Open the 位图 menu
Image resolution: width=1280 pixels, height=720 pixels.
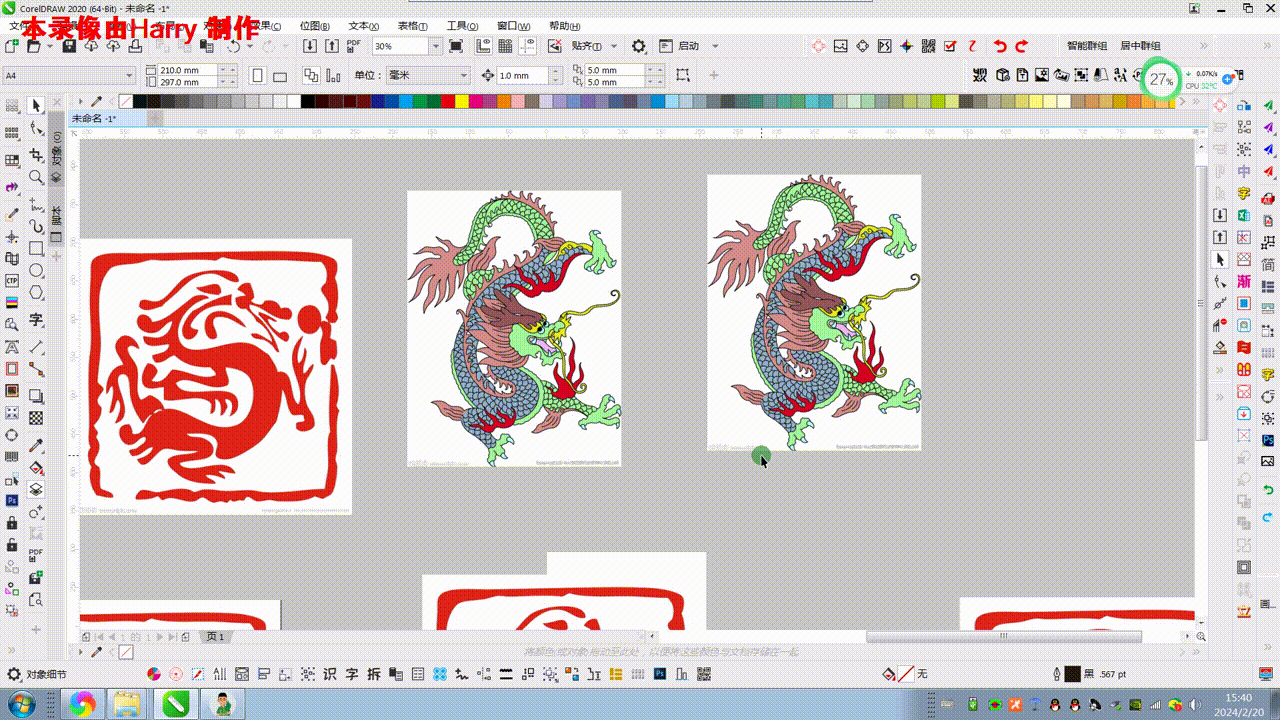click(315, 26)
